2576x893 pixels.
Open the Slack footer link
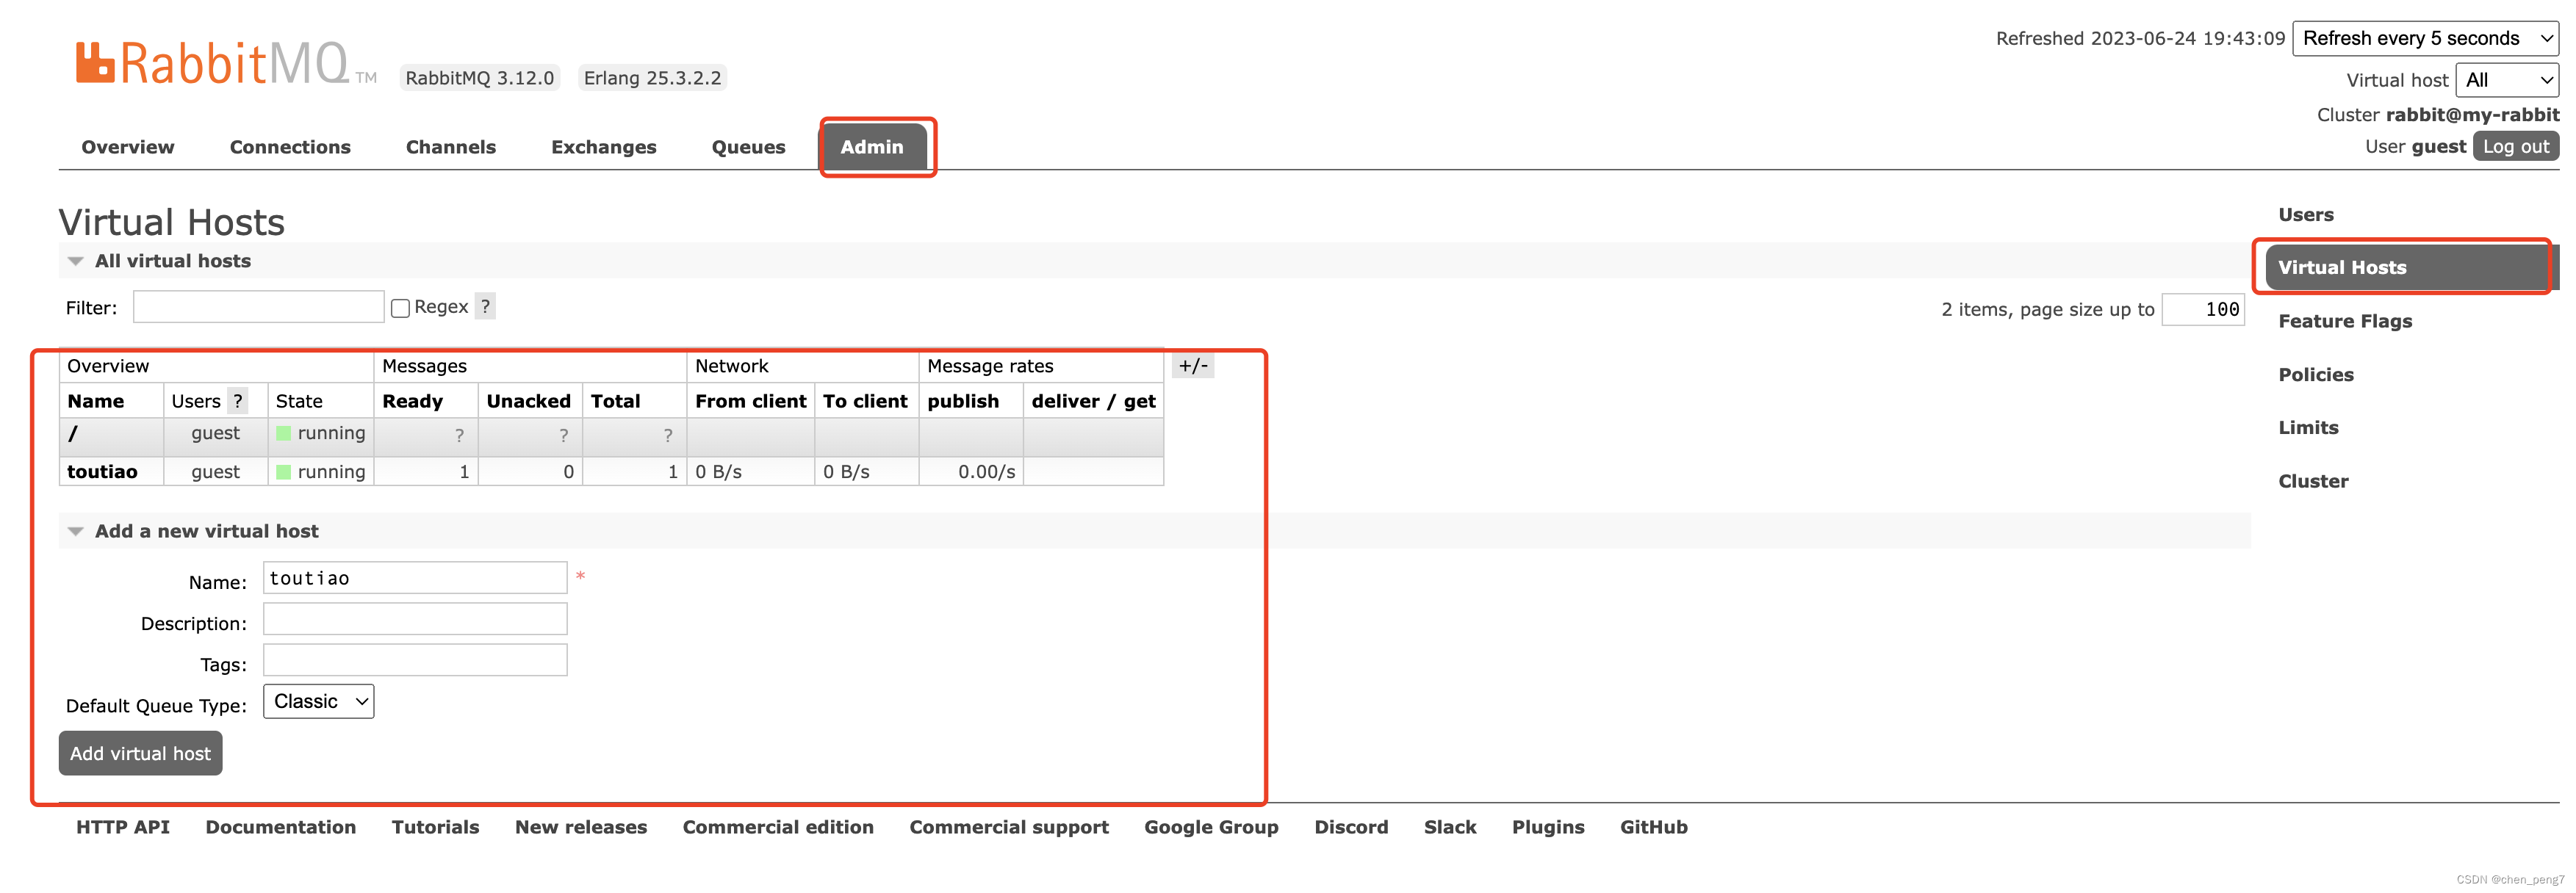[1450, 827]
